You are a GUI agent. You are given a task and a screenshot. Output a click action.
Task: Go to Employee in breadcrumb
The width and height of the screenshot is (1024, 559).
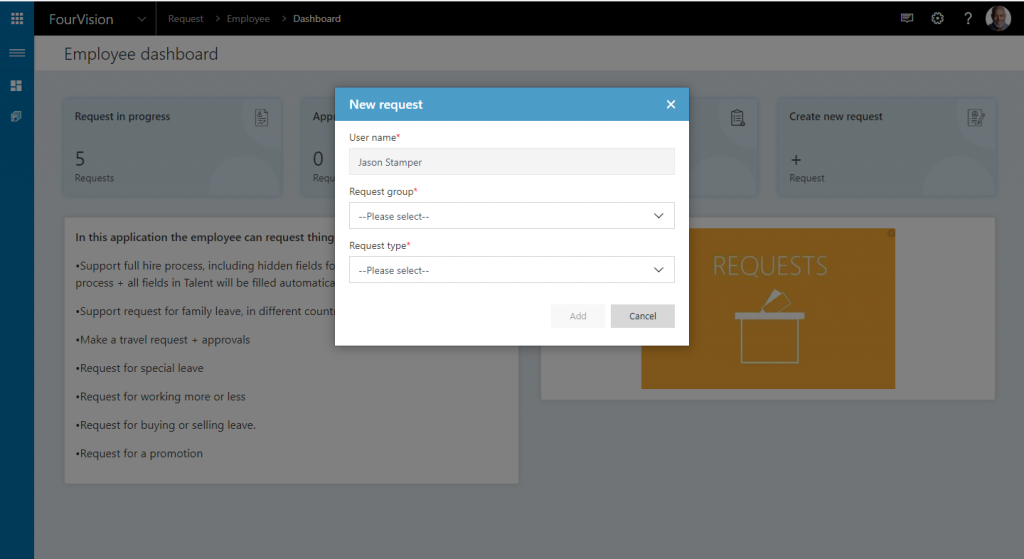coord(248,19)
